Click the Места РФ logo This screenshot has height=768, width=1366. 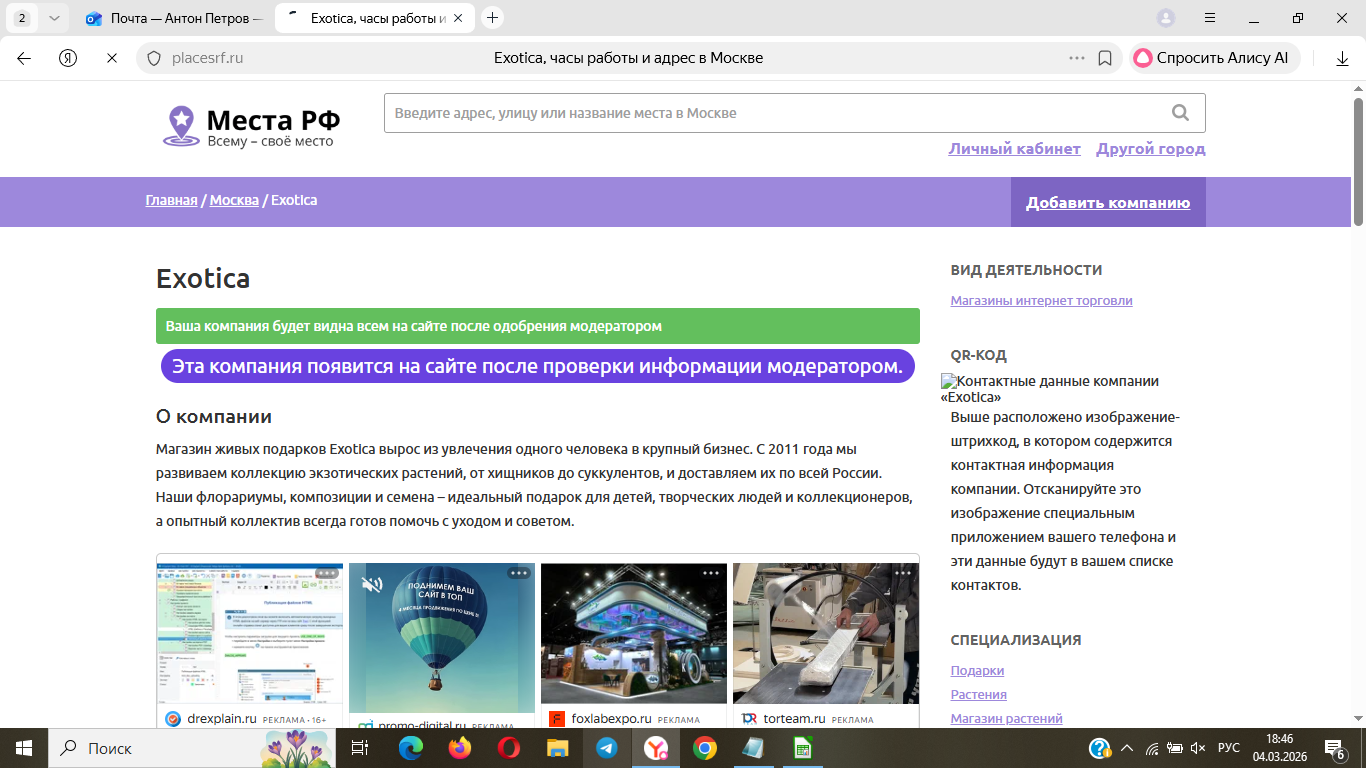tap(252, 126)
